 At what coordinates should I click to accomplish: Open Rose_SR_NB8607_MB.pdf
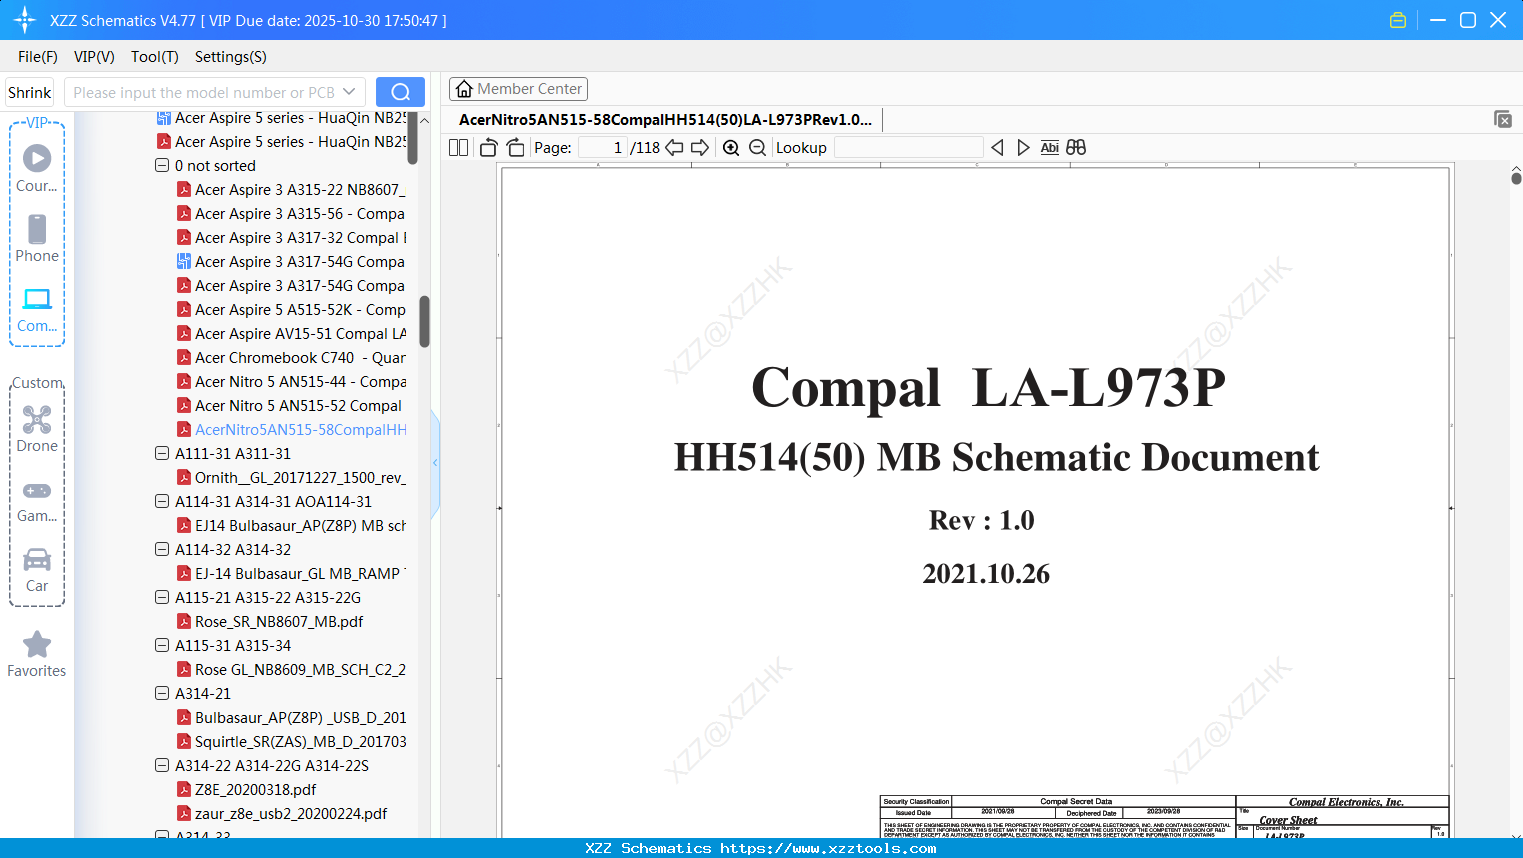(x=270, y=622)
